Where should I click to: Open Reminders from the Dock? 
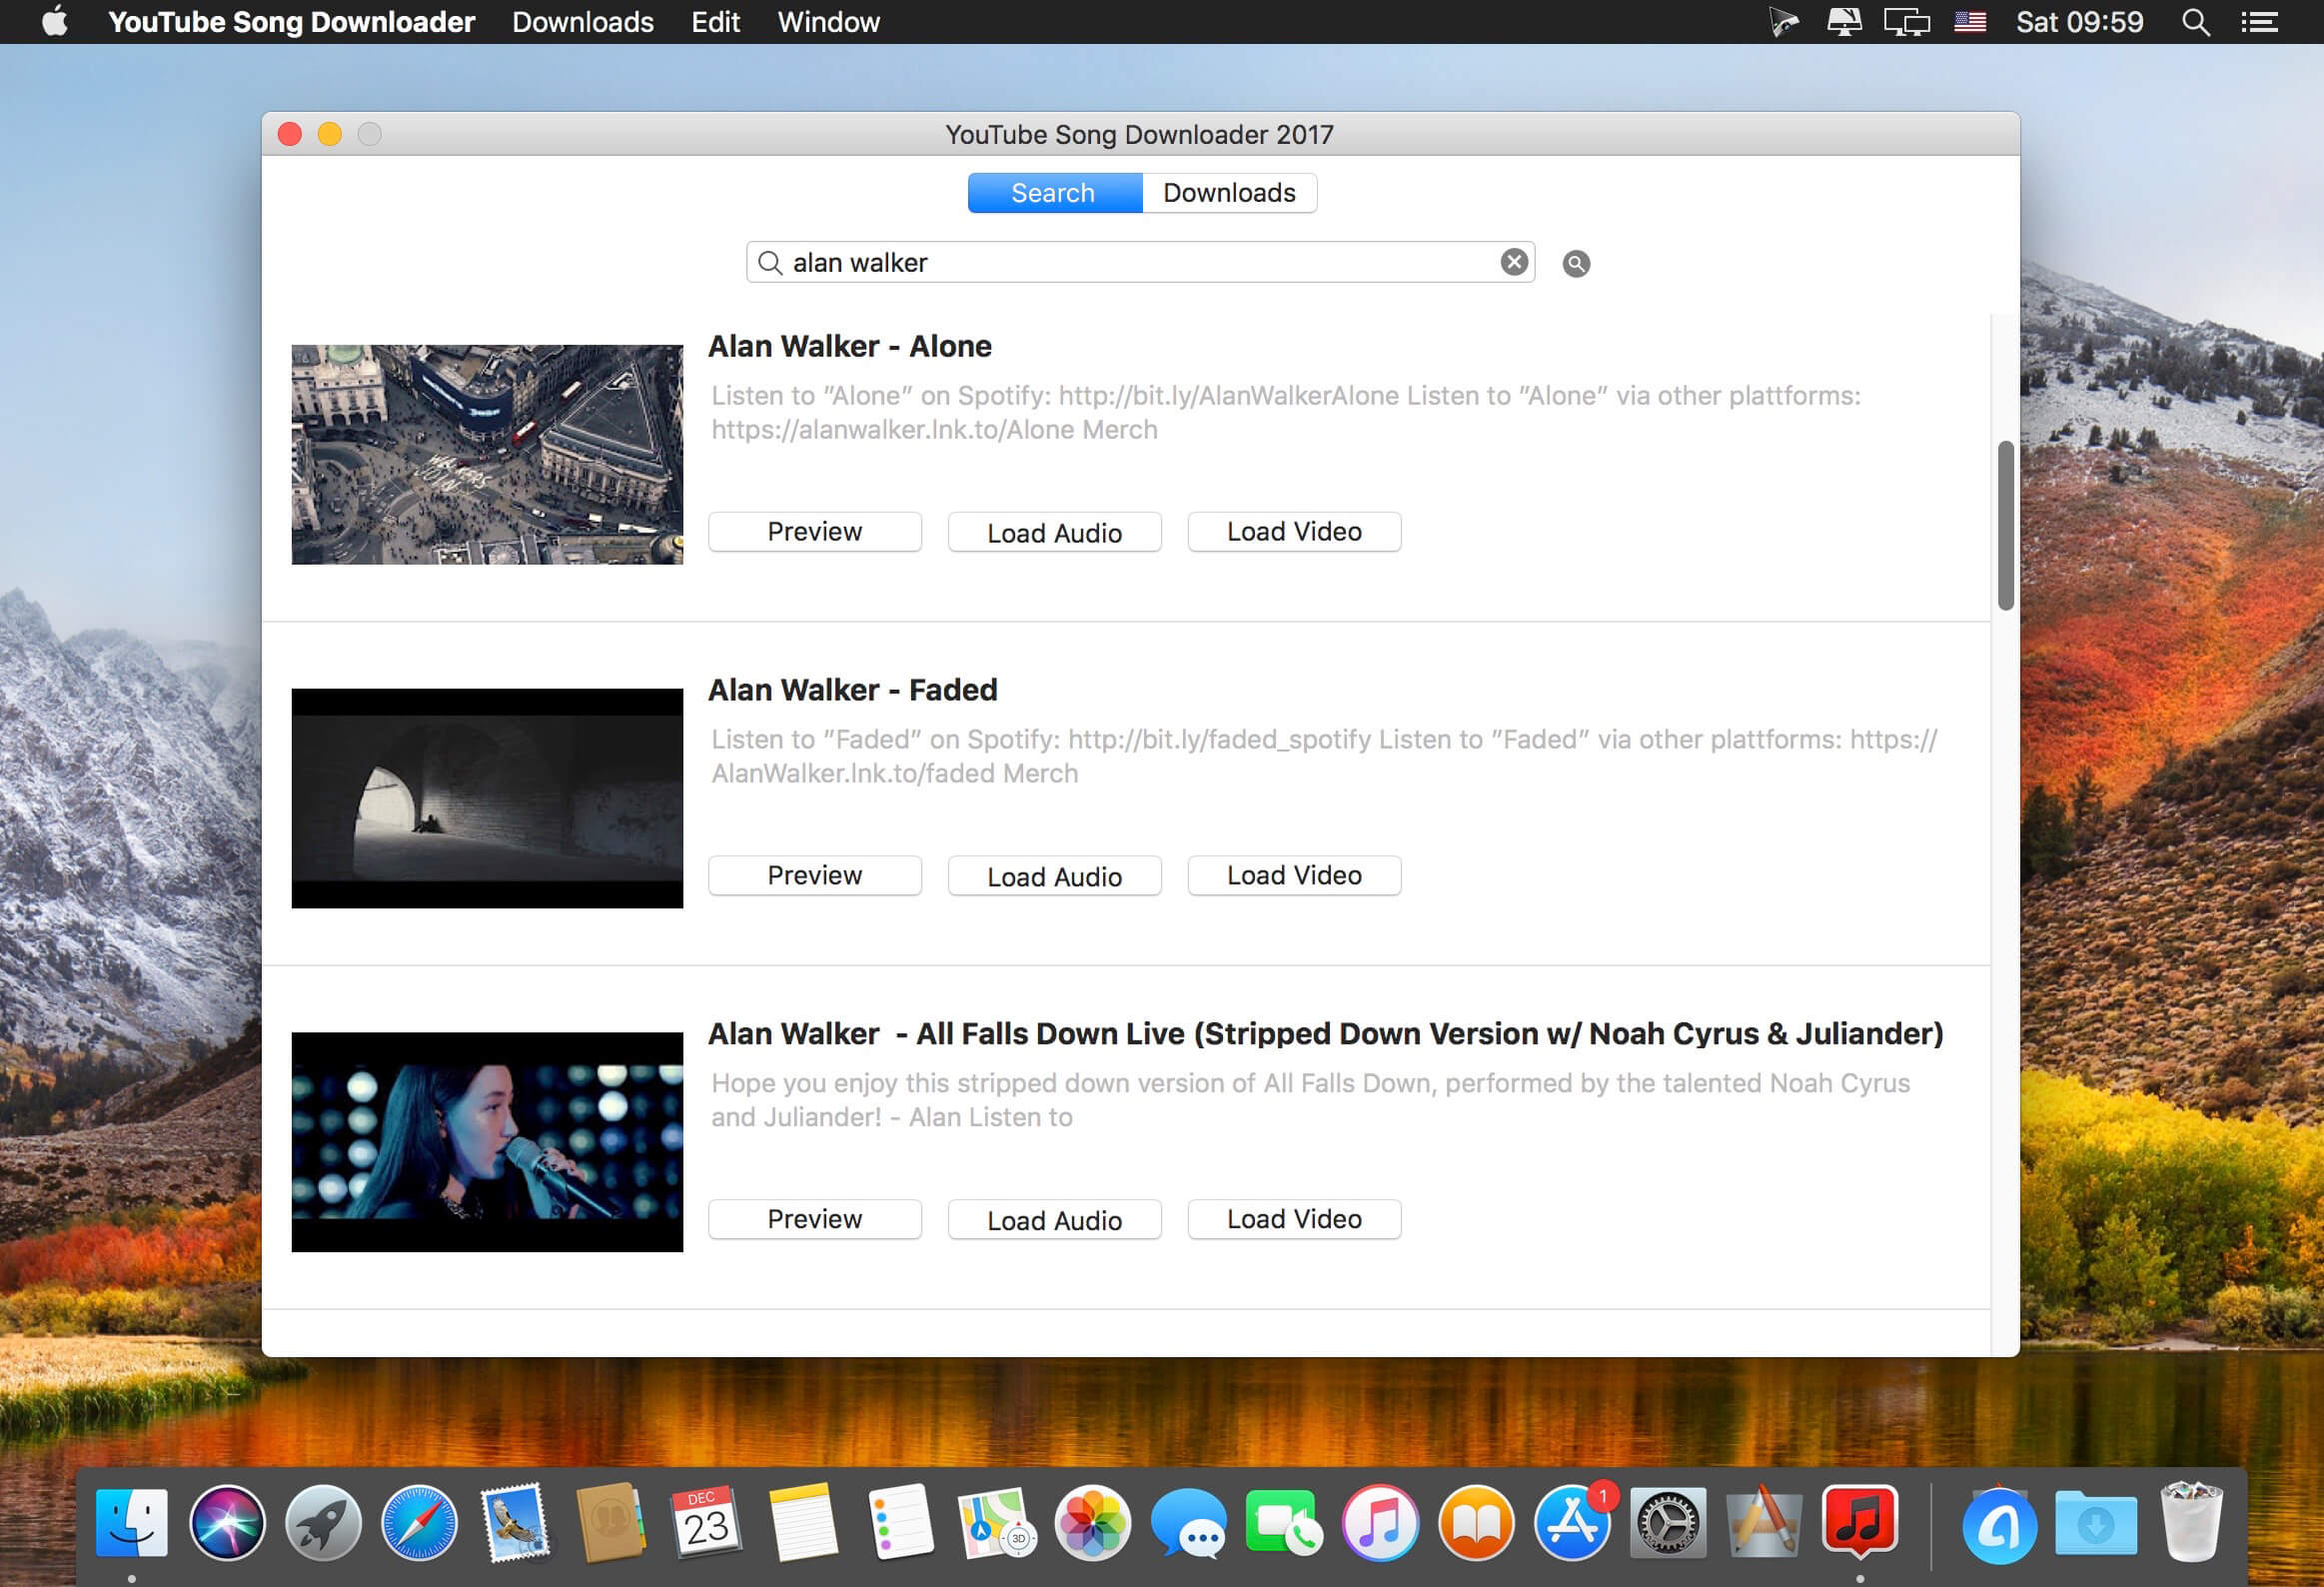(900, 1523)
